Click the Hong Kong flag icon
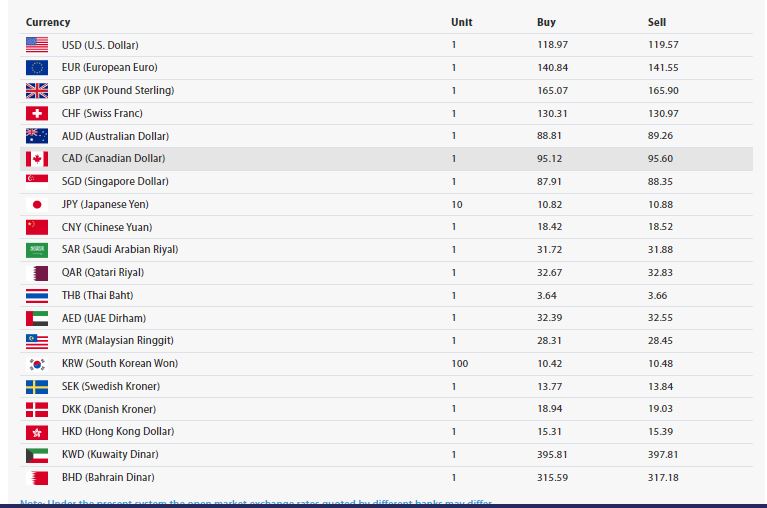The image size is (767, 508). pyautogui.click(x=37, y=432)
